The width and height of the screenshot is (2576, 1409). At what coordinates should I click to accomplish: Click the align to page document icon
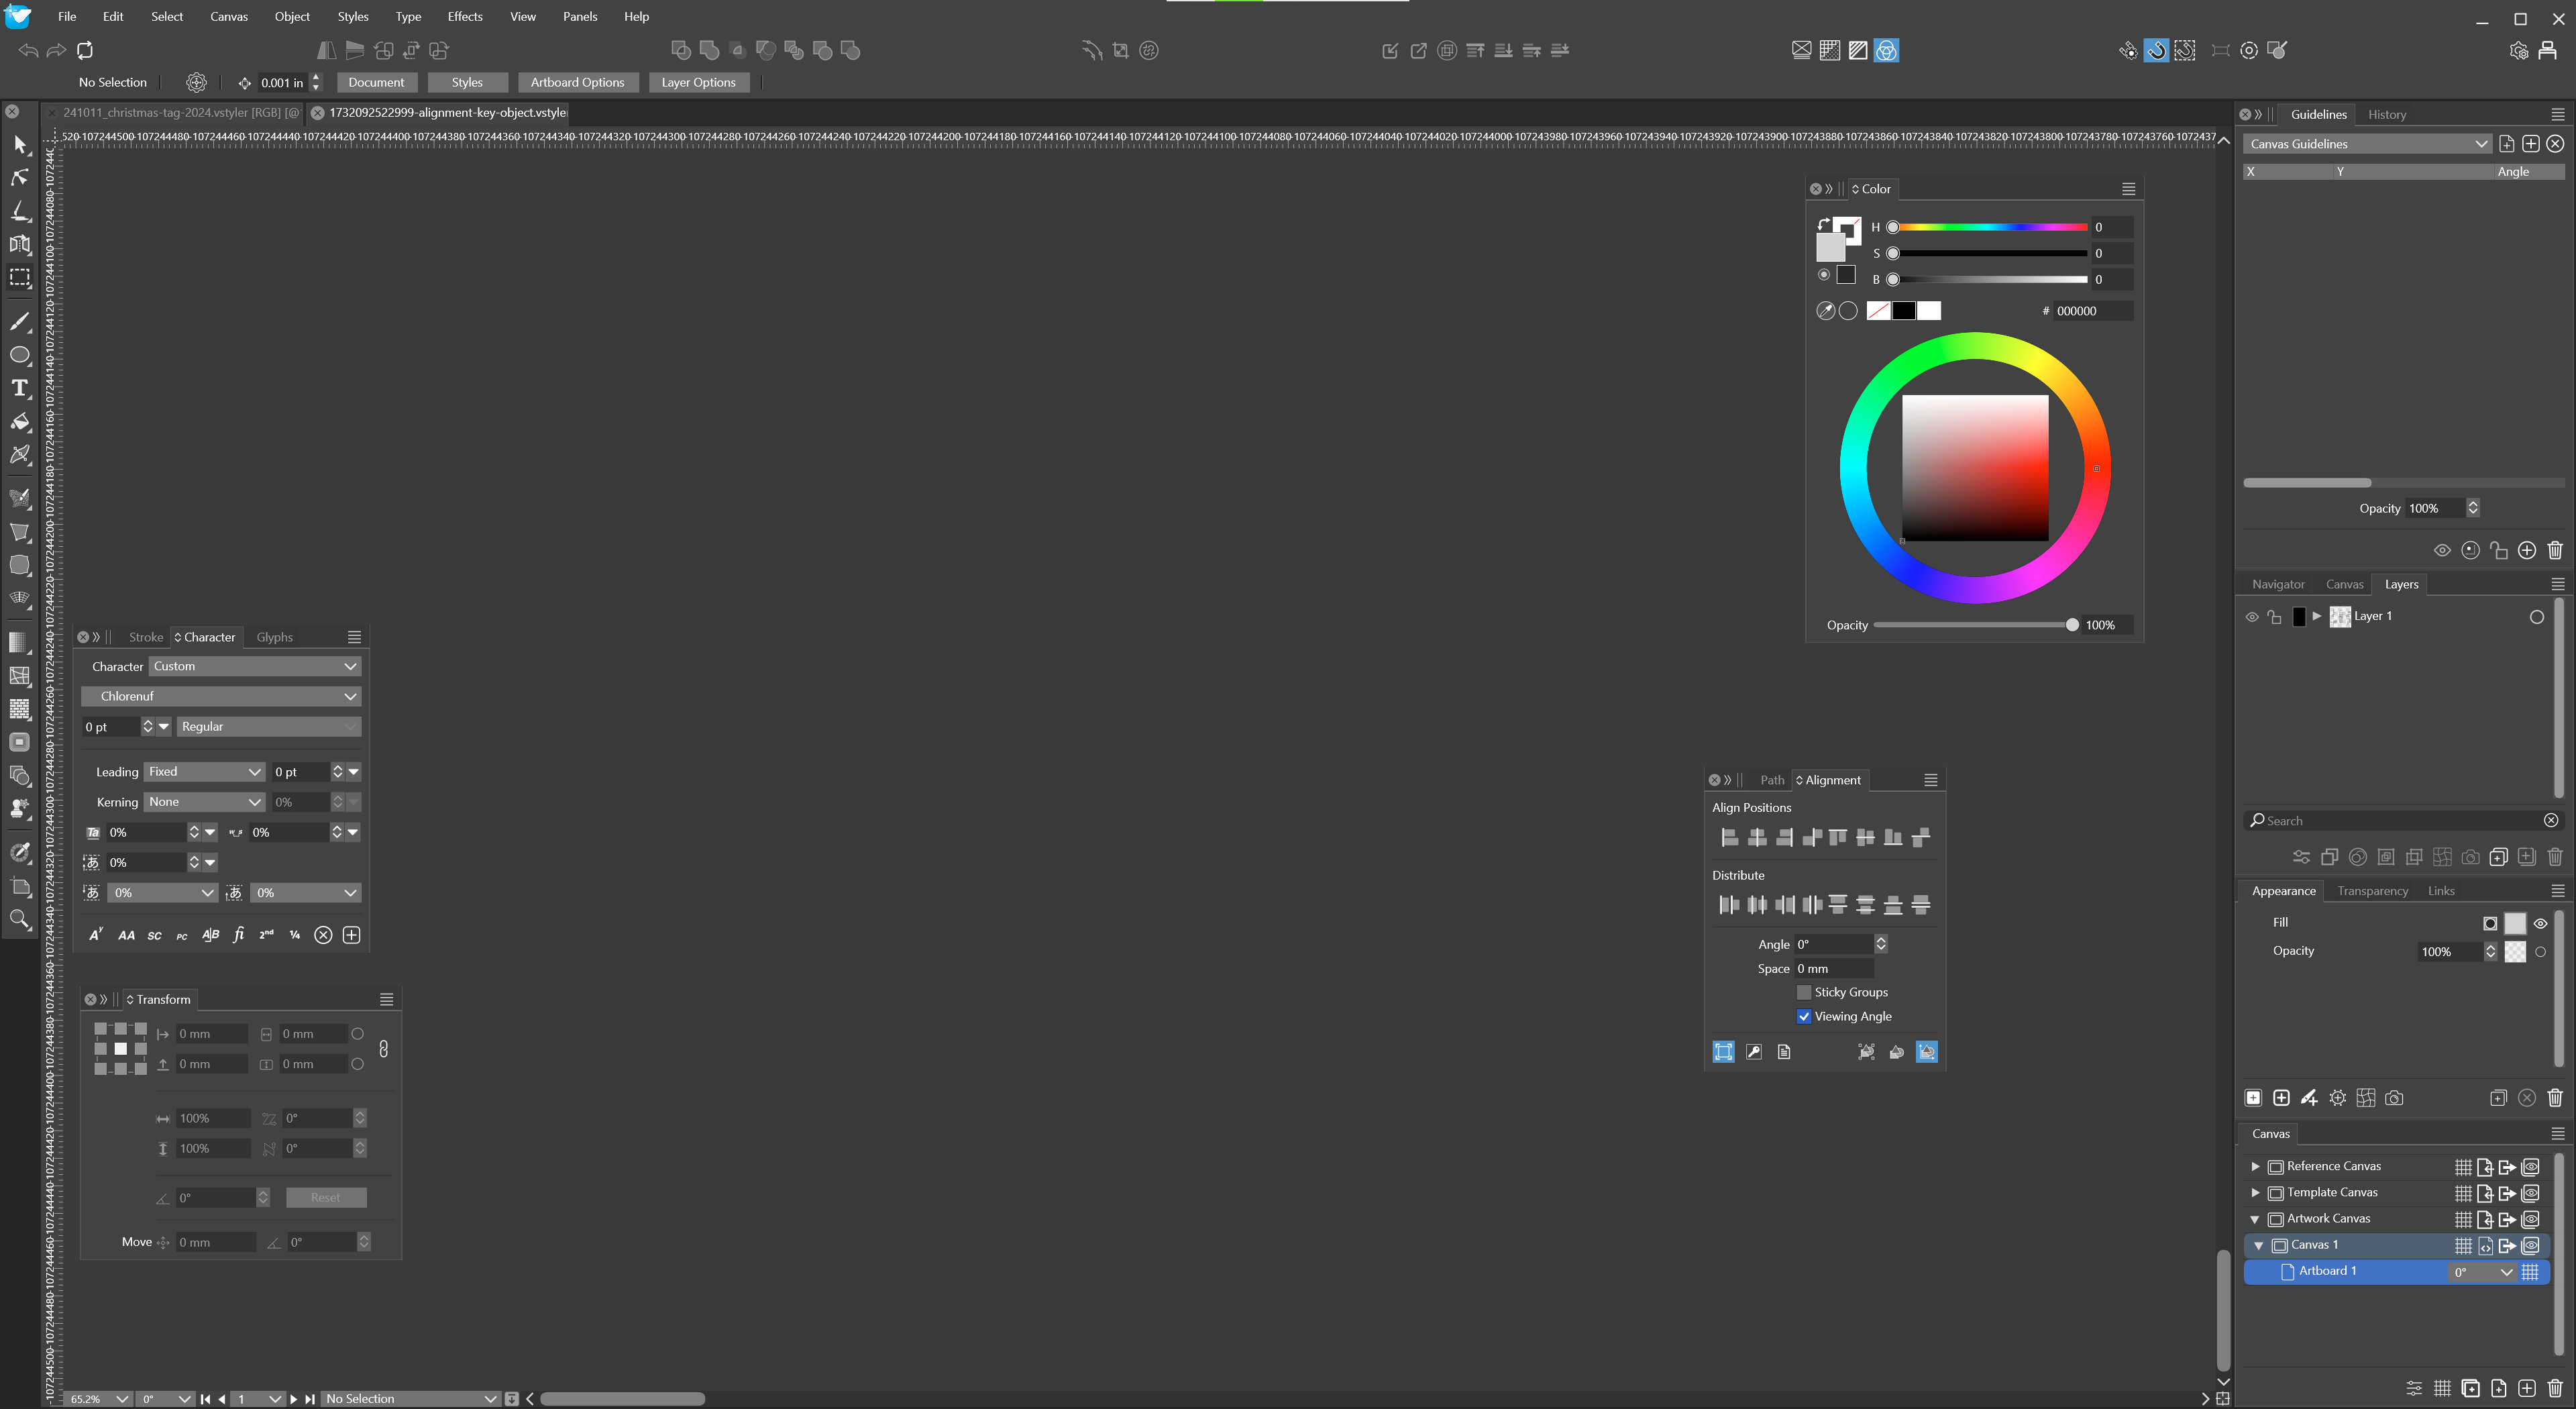1784,1051
